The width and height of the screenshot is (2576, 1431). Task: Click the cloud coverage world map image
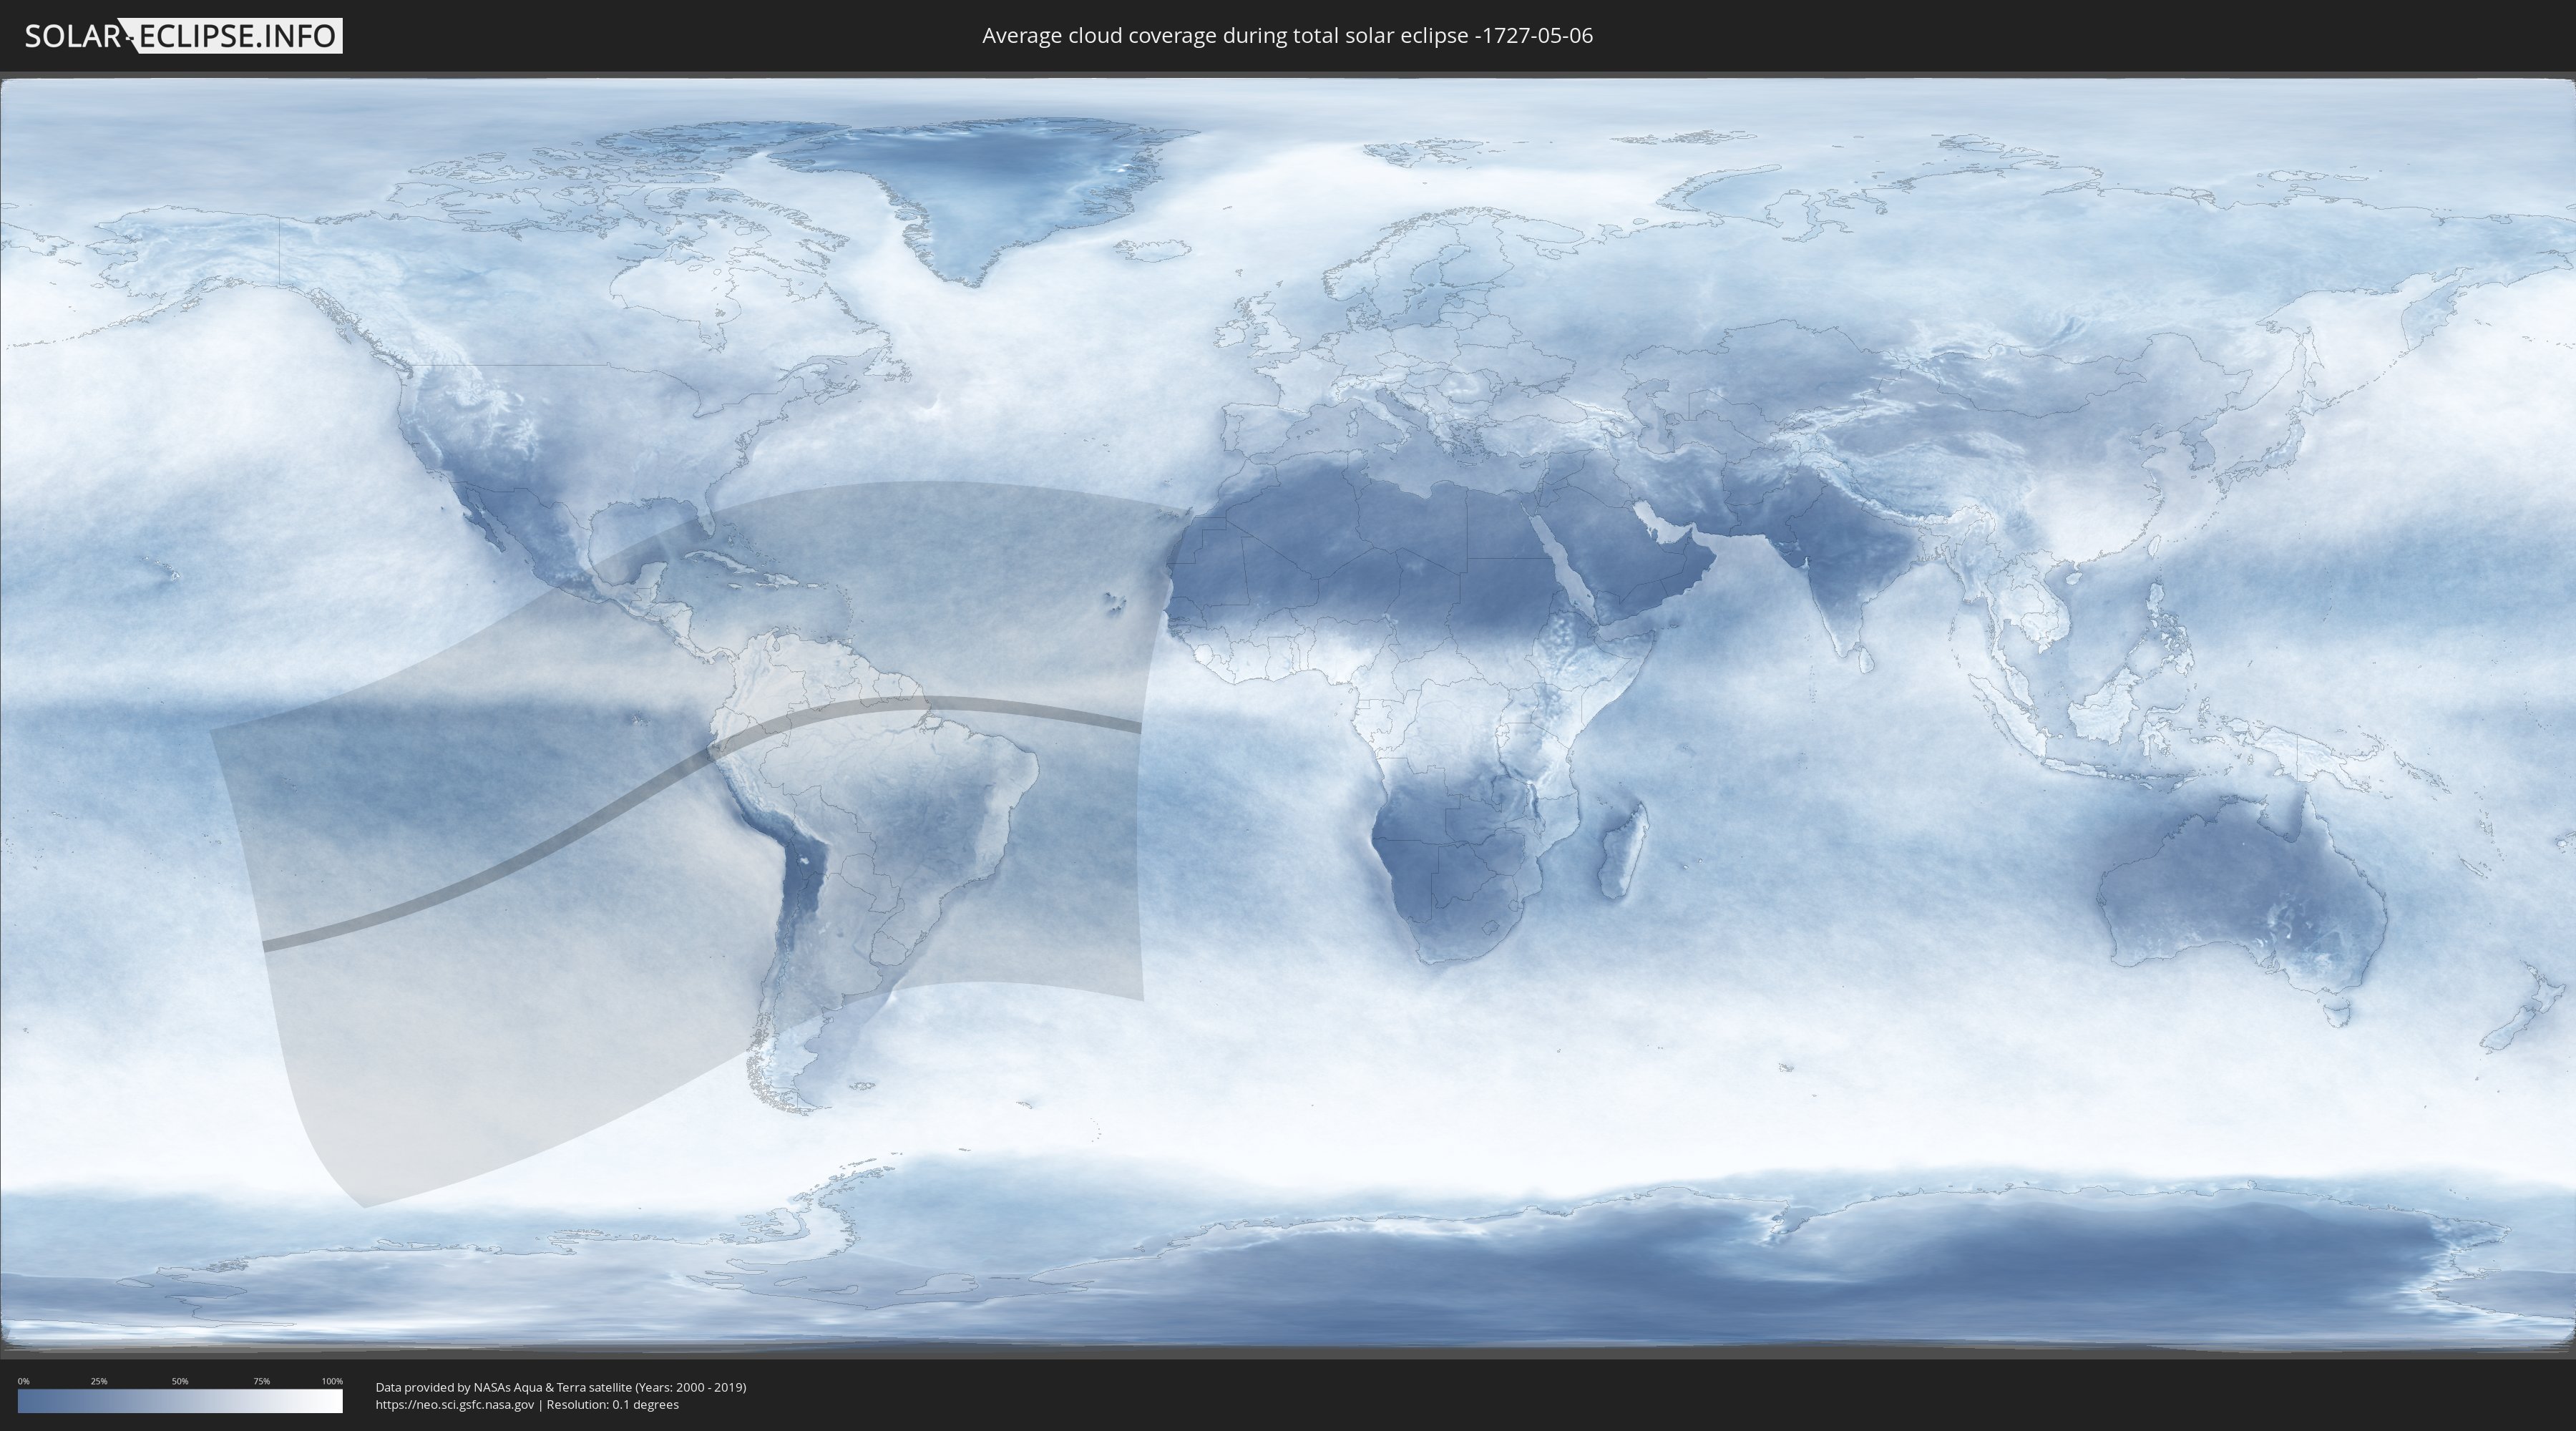coord(1288,714)
